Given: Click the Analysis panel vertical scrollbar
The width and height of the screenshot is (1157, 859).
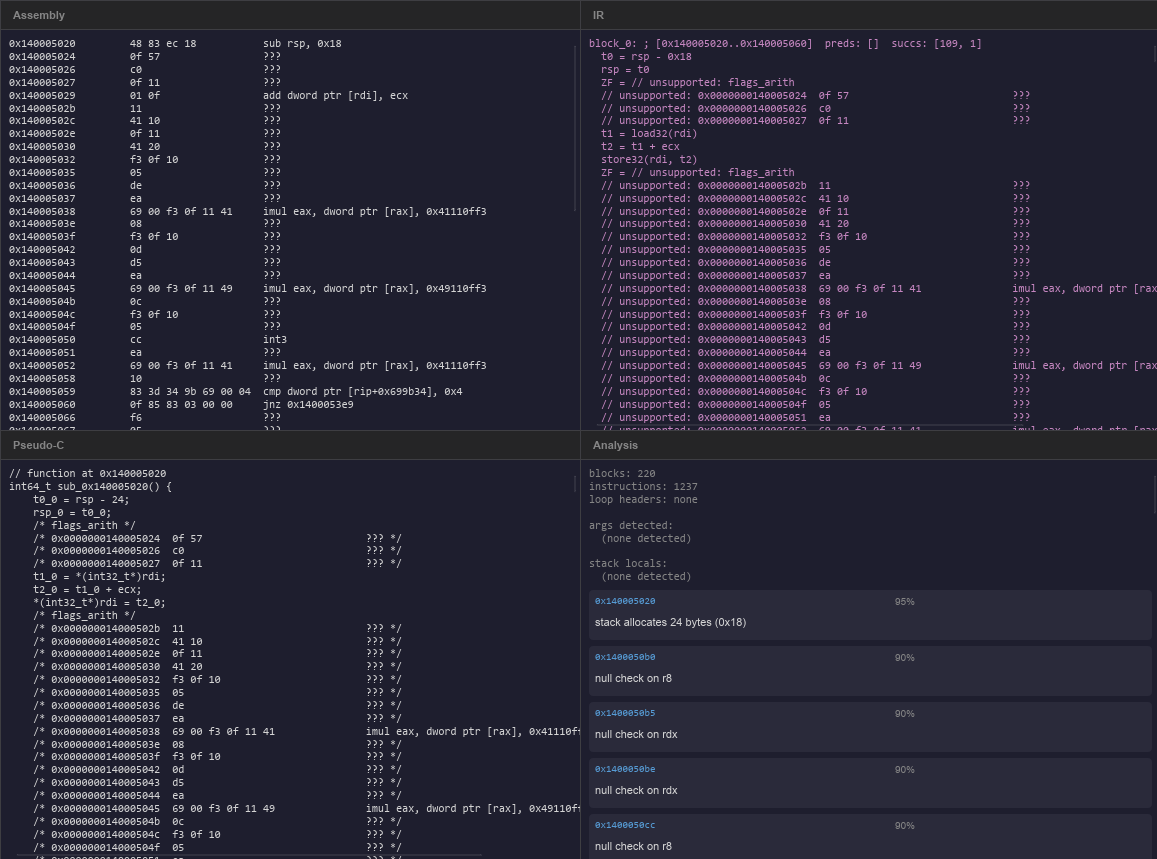Looking at the screenshot, I should click(1154, 494).
